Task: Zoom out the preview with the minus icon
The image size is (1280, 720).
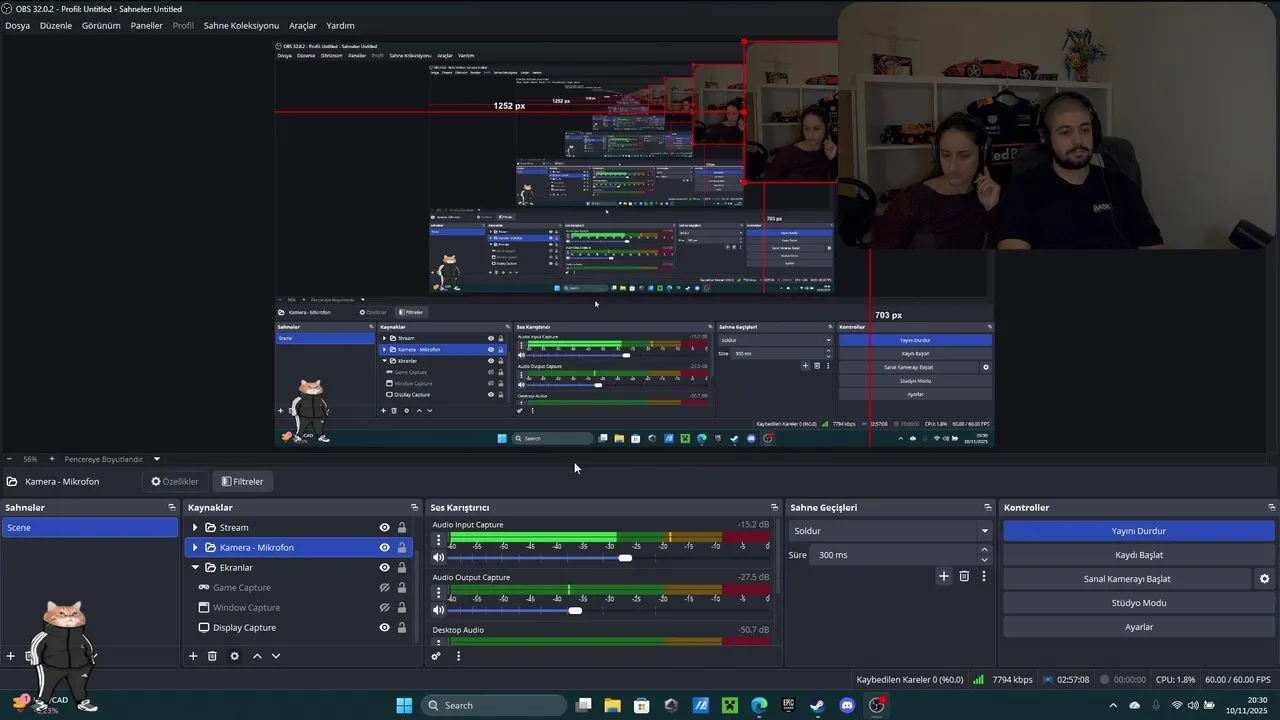Action: (9, 459)
